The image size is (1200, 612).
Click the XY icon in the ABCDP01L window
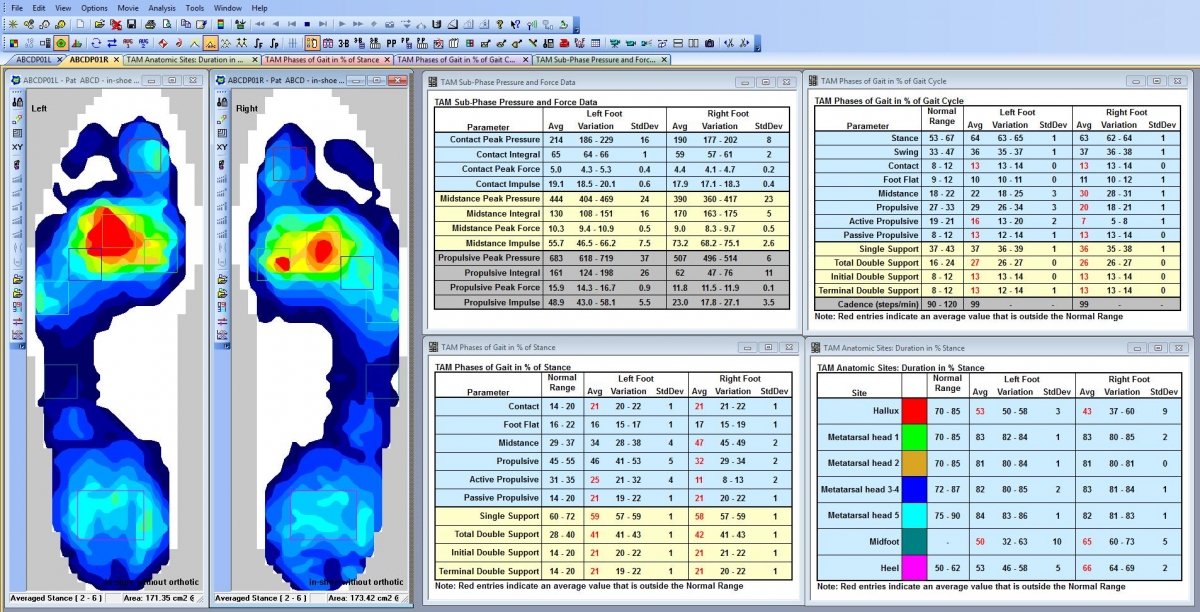coord(17,148)
